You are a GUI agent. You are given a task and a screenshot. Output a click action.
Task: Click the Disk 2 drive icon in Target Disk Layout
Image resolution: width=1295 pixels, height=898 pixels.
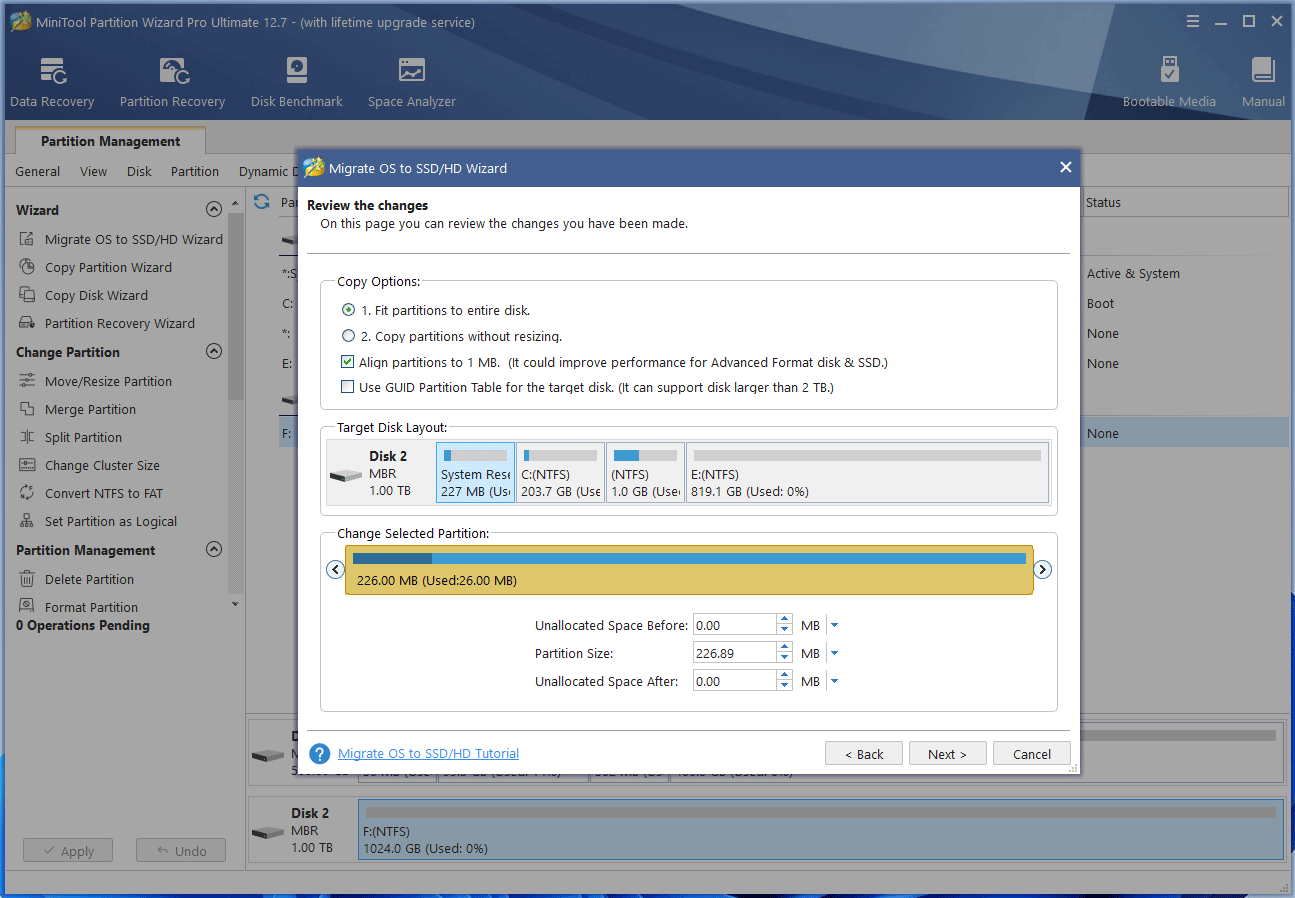(345, 476)
